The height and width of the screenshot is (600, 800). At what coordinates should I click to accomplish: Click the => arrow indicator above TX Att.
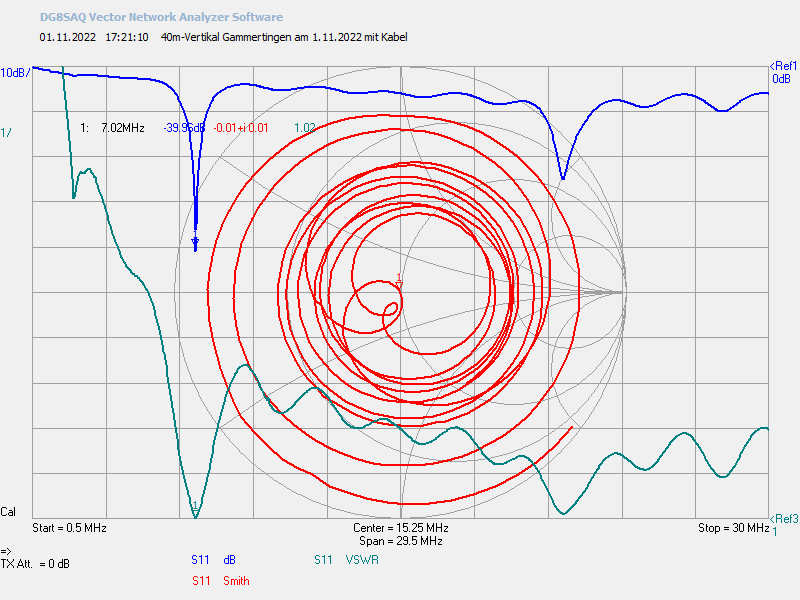tap(6, 551)
